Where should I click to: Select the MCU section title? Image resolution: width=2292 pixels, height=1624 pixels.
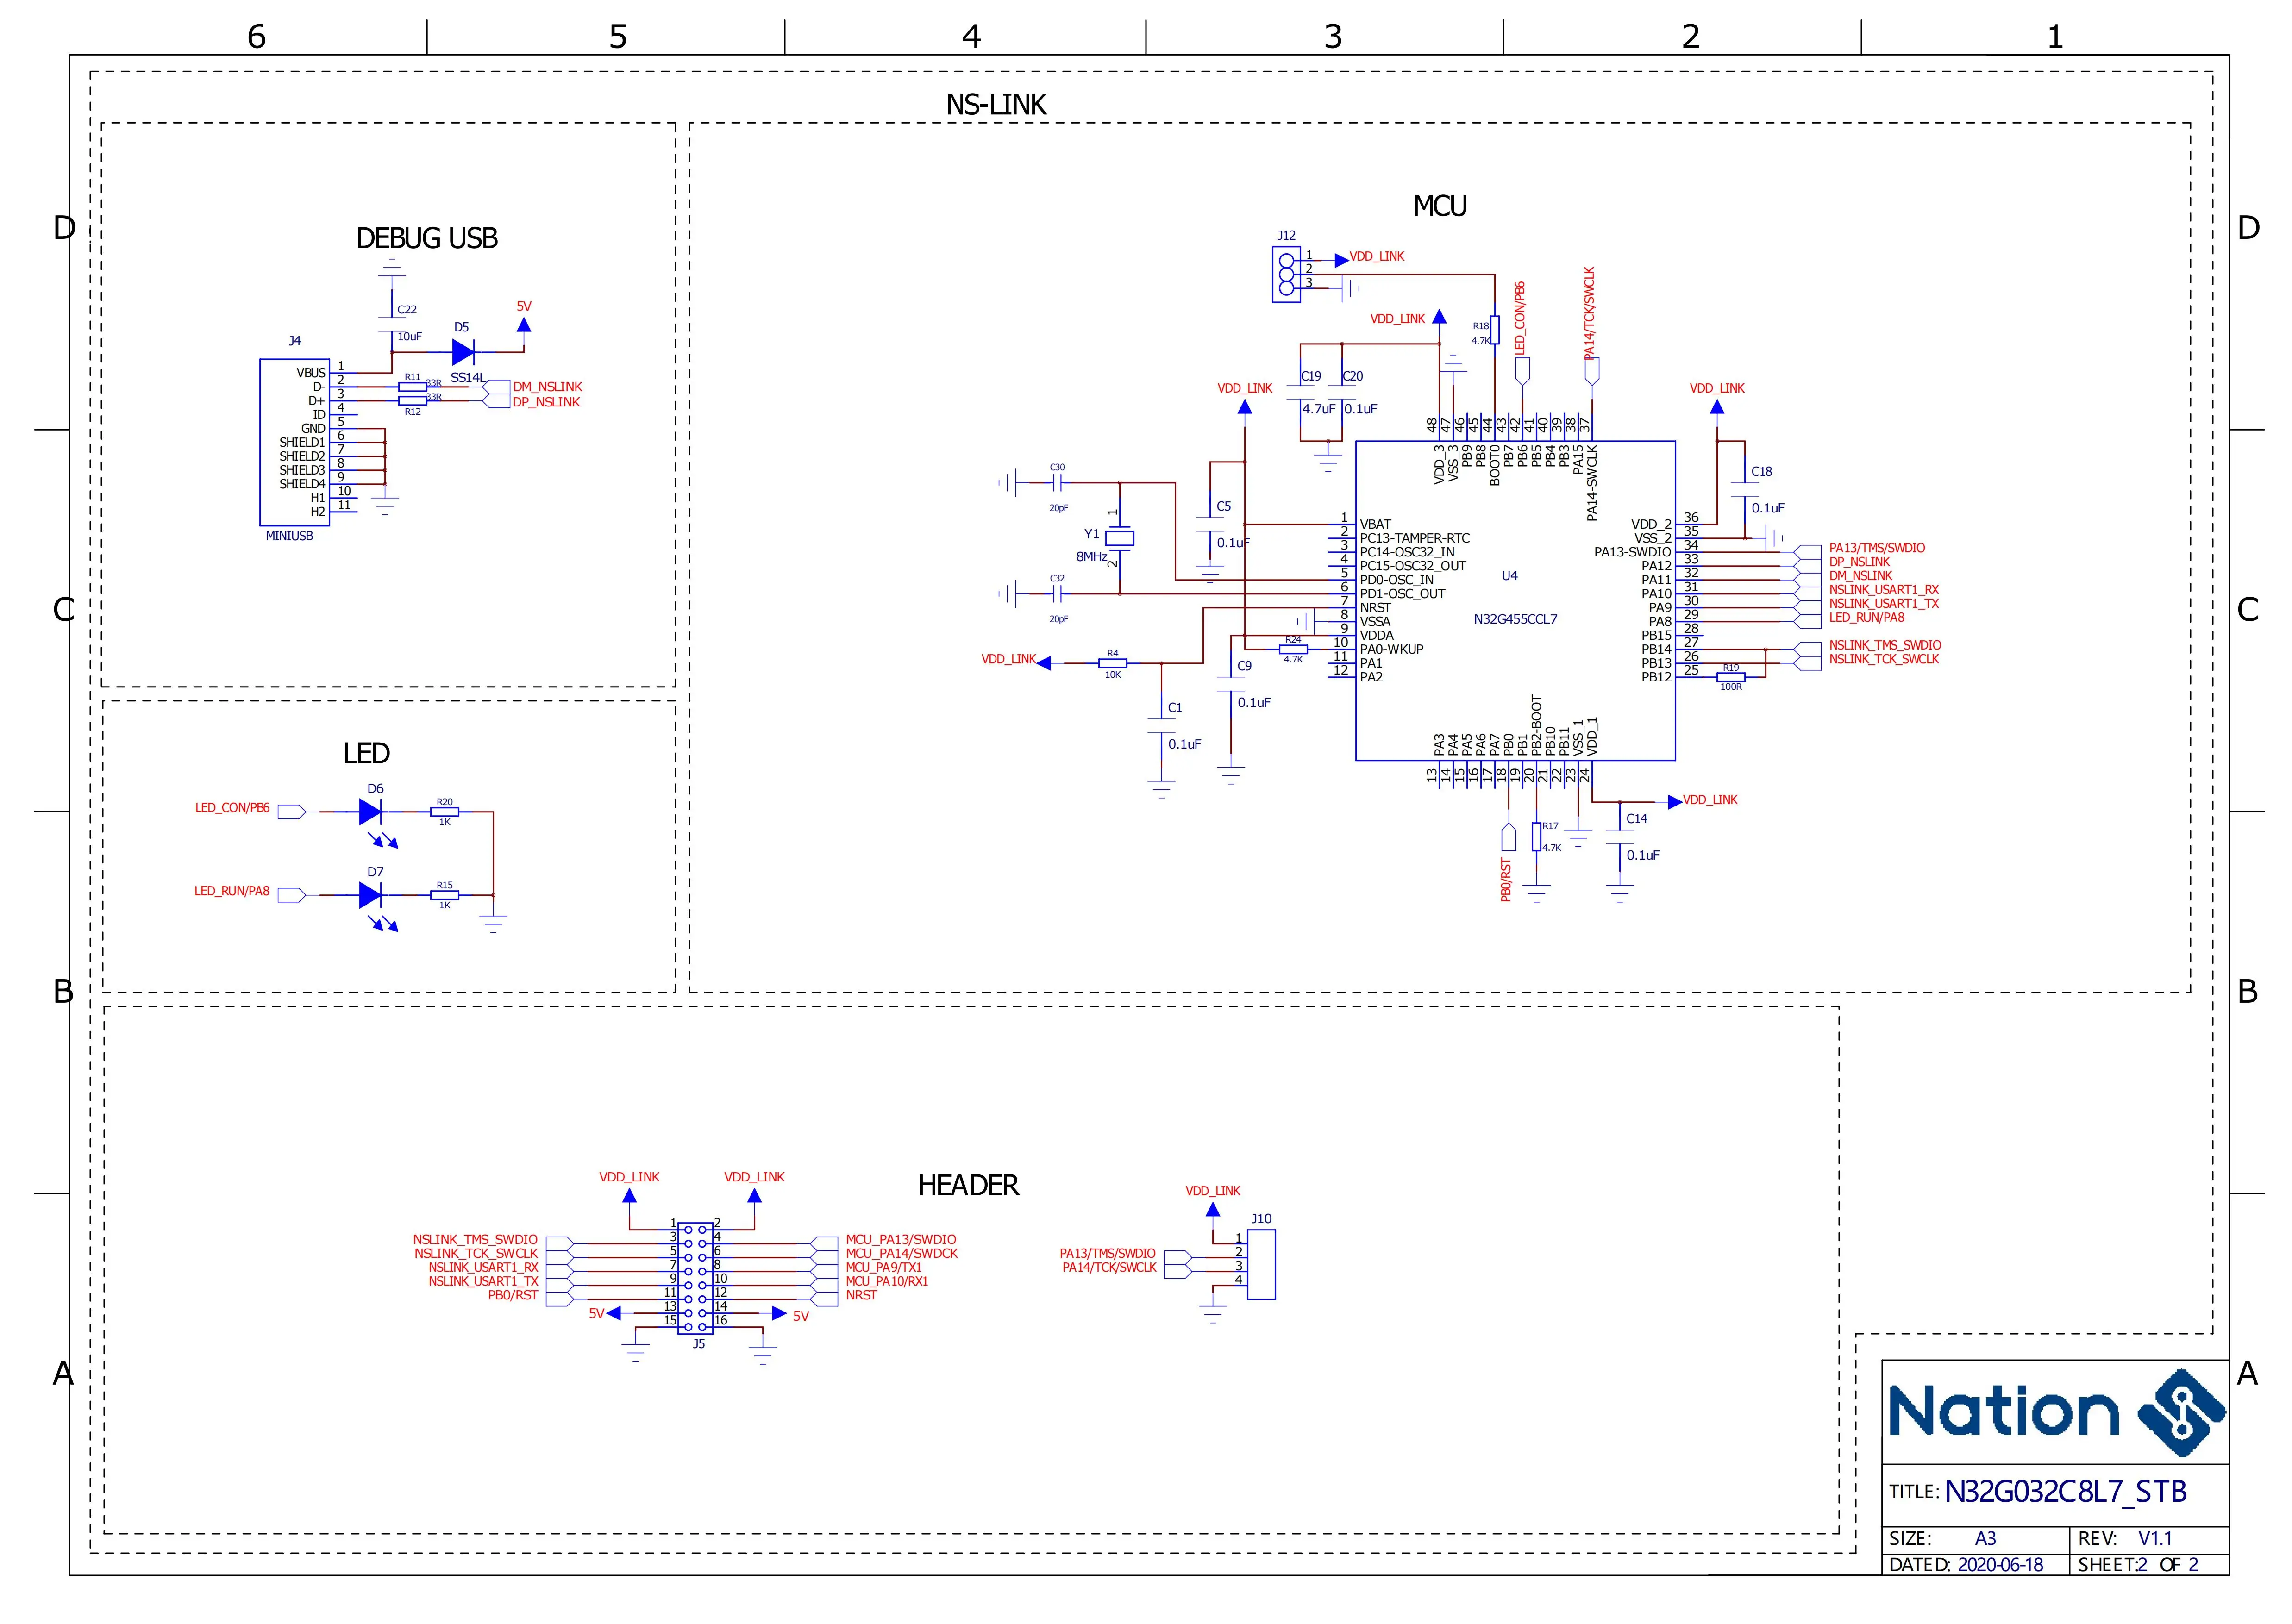pyautogui.click(x=1440, y=206)
